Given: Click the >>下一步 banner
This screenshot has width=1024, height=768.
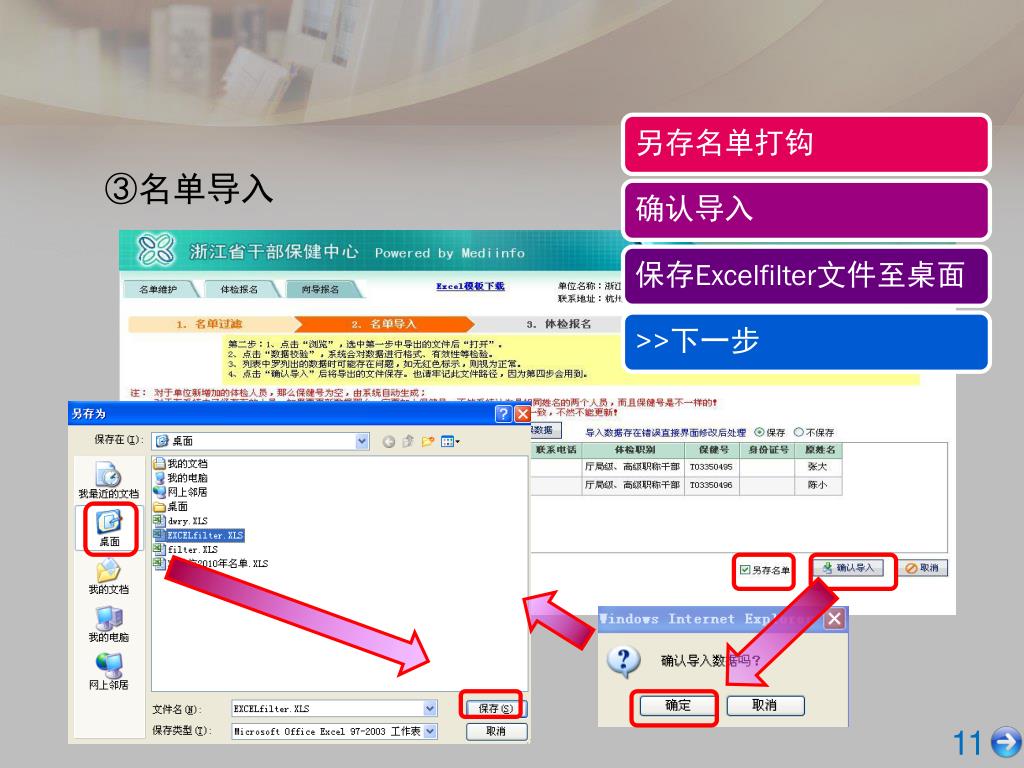Looking at the screenshot, I should coord(806,342).
